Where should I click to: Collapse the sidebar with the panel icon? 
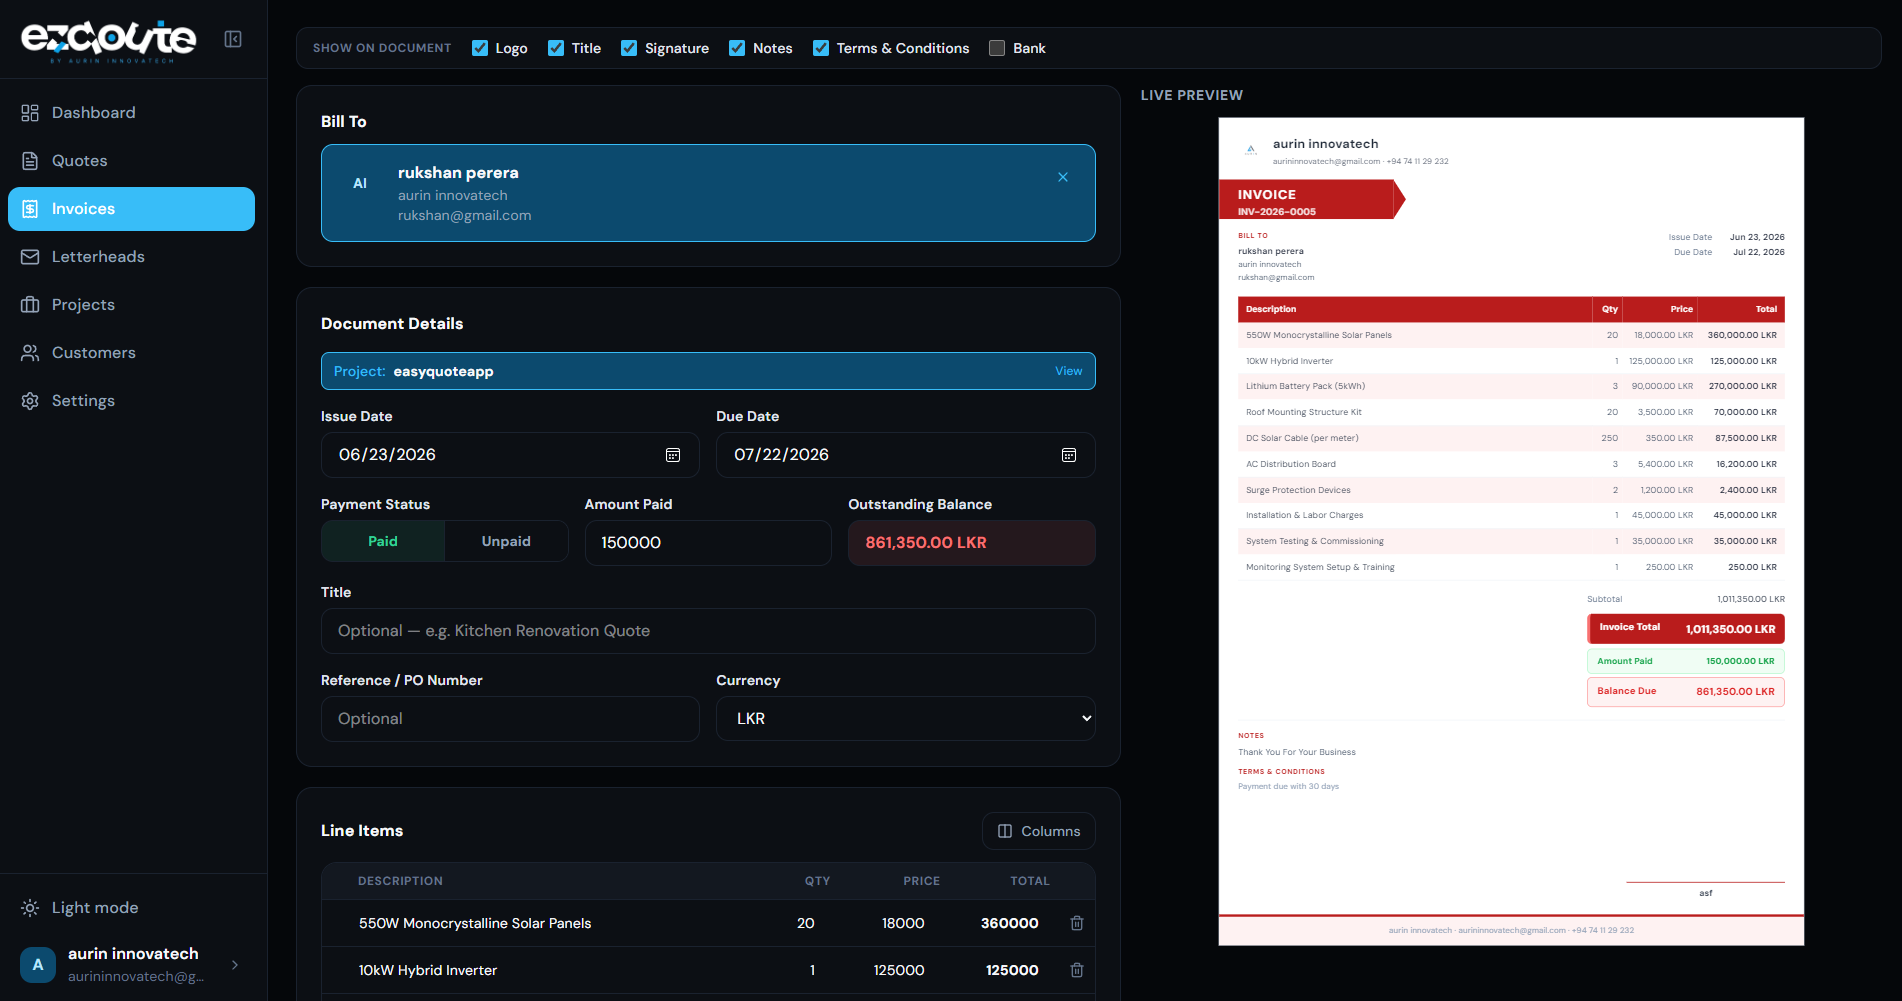click(233, 39)
